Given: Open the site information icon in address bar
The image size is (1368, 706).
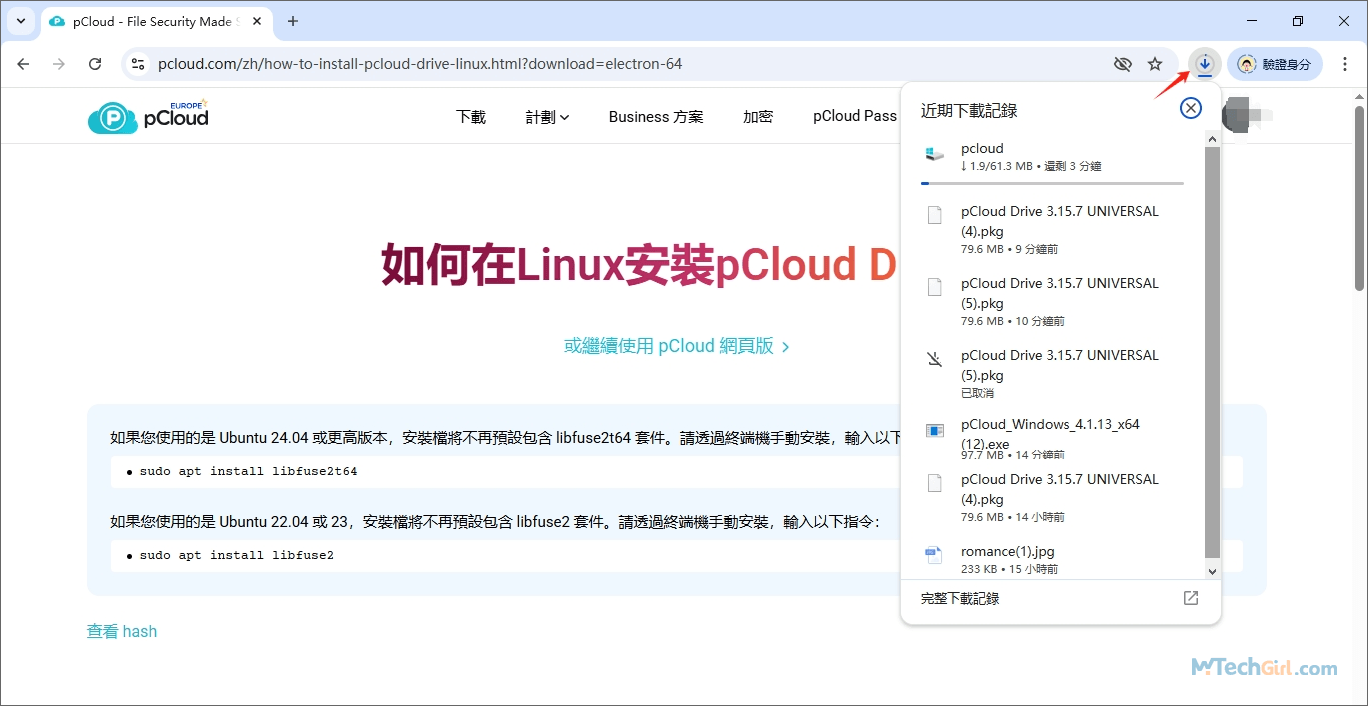Looking at the screenshot, I should (139, 64).
